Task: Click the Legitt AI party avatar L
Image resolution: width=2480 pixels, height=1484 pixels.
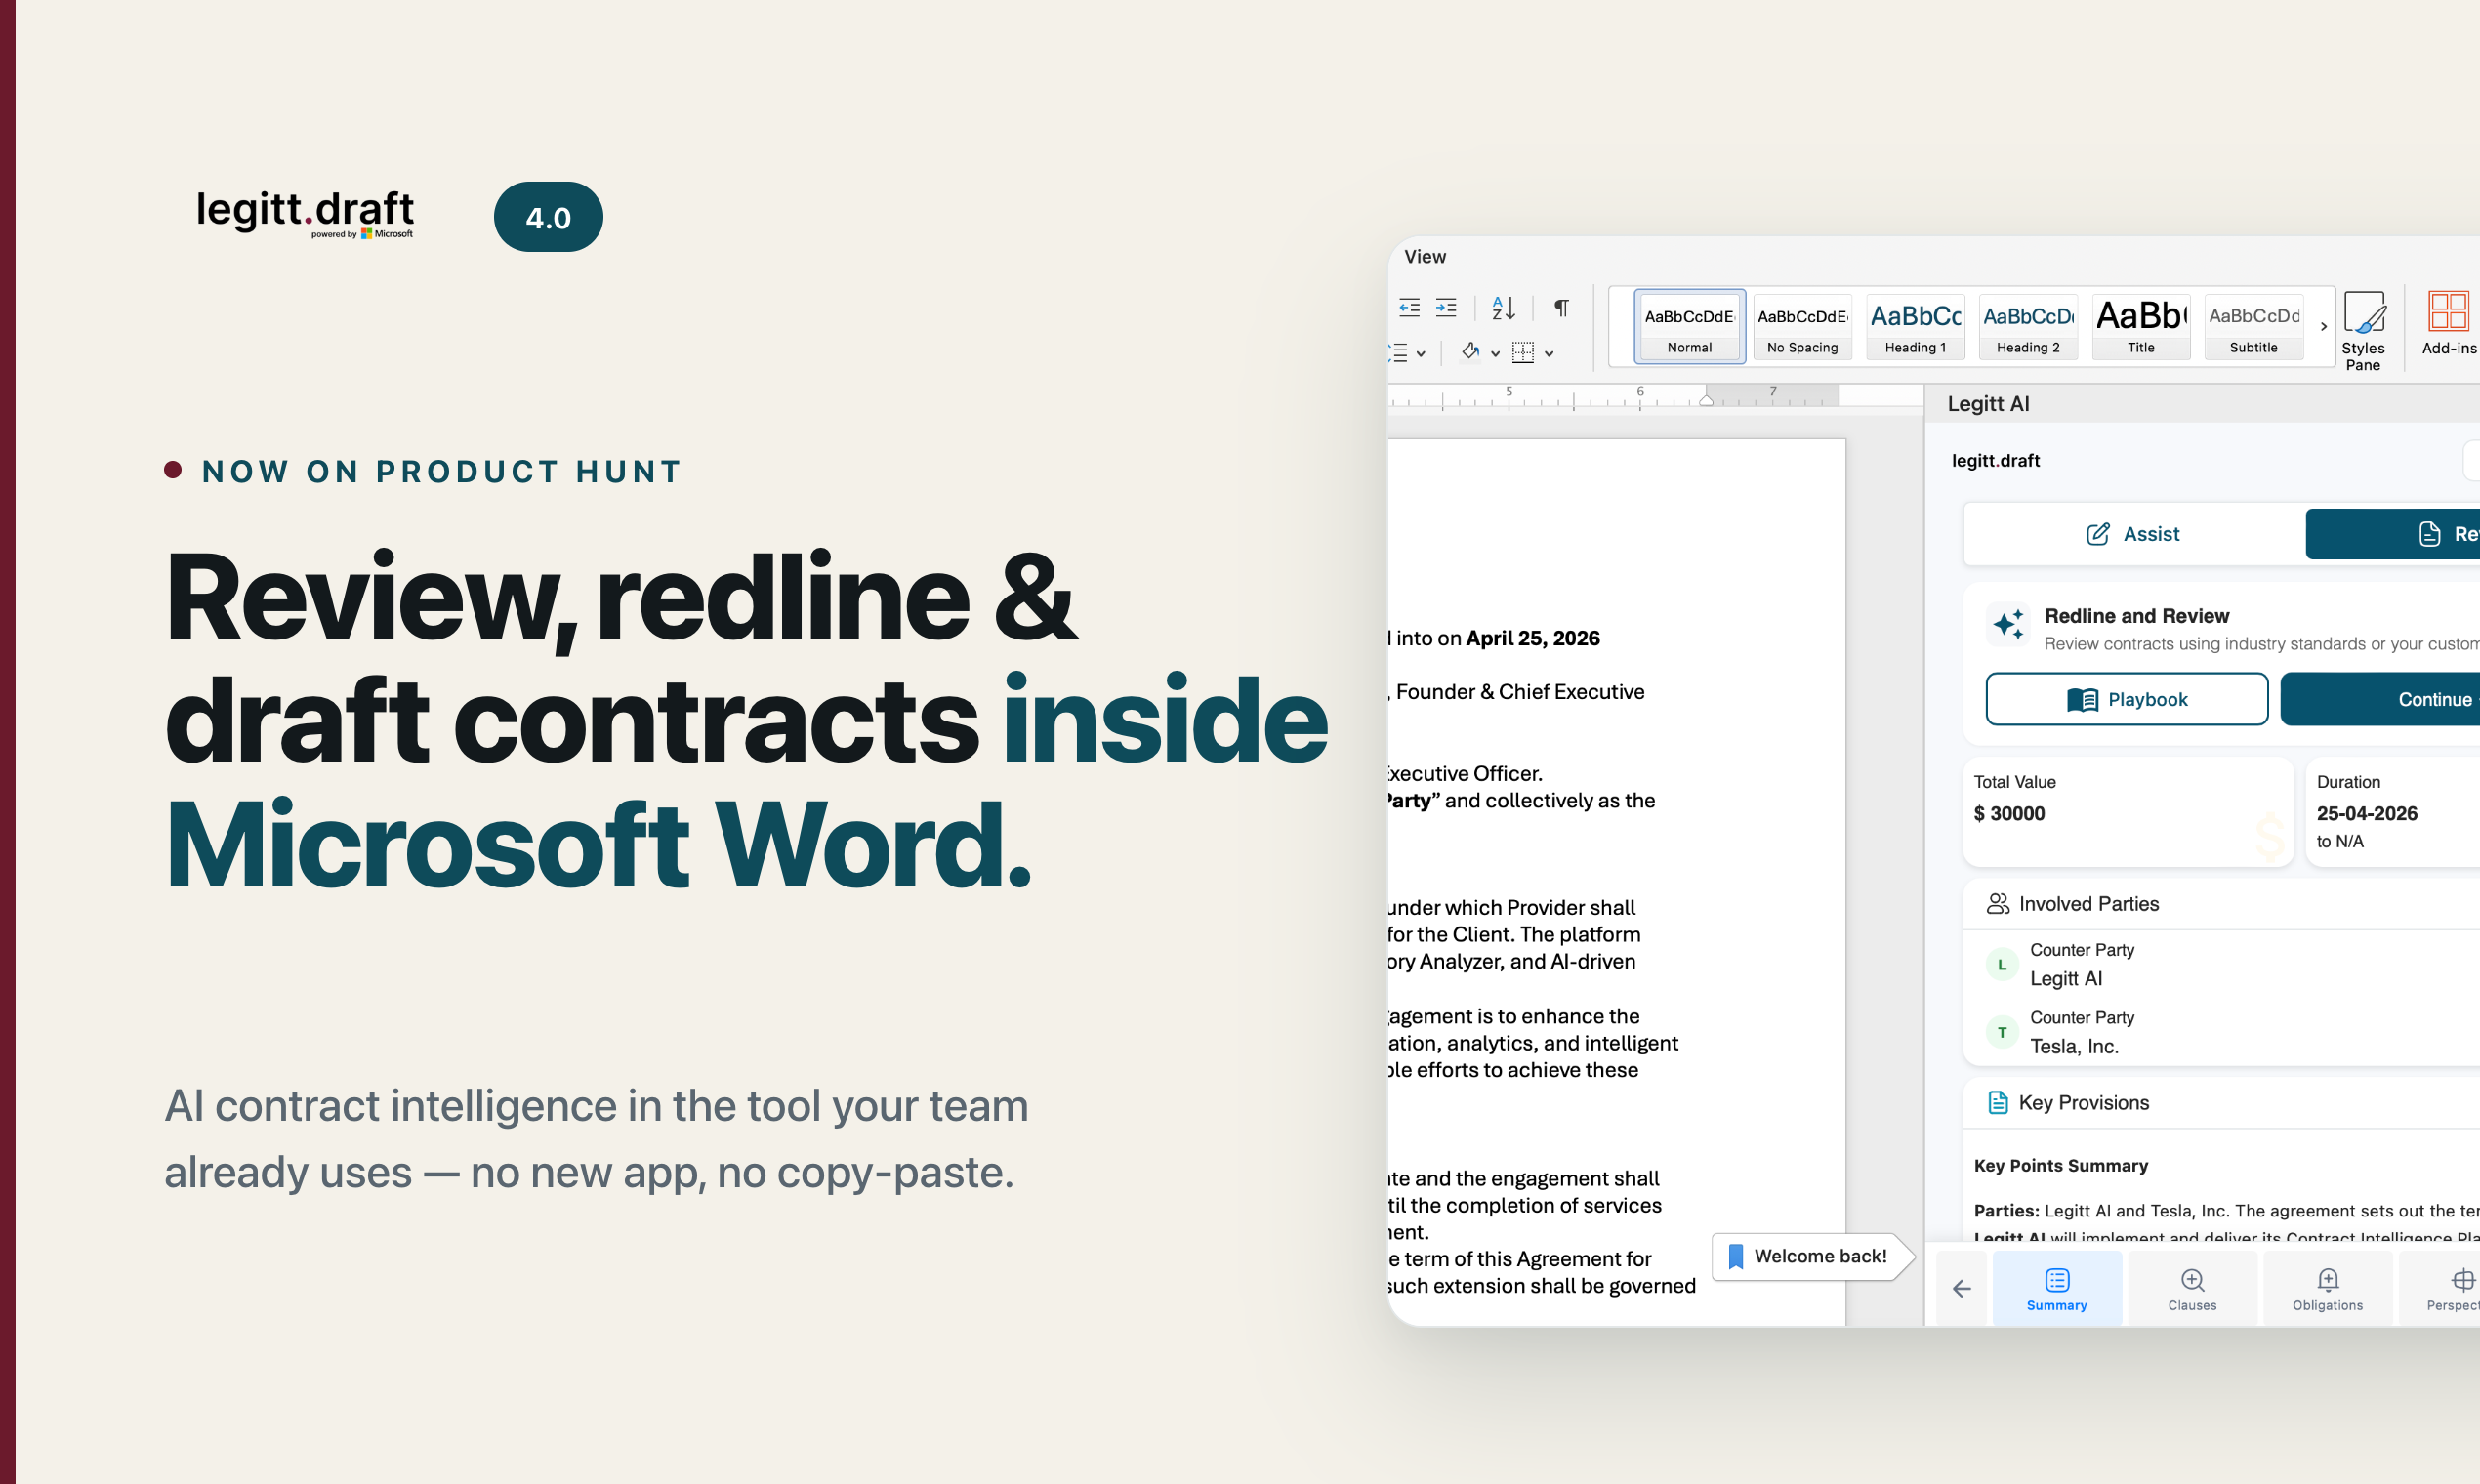Action: coord(2002,964)
